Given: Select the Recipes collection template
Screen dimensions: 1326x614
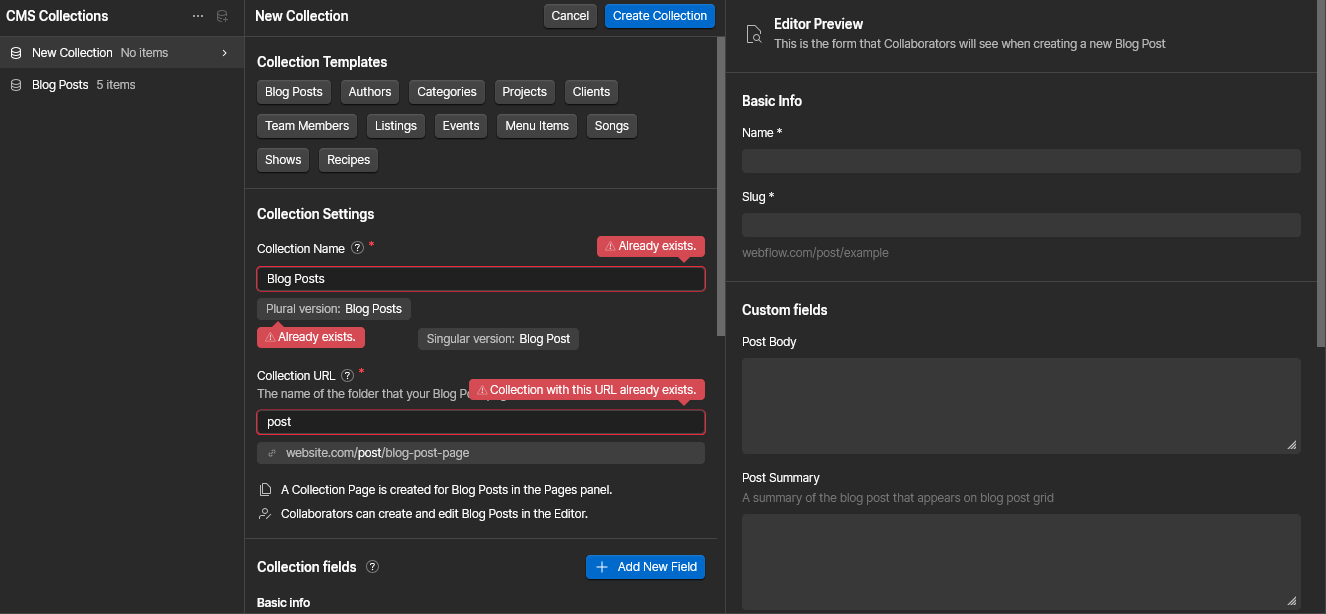Looking at the screenshot, I should click(x=348, y=160).
